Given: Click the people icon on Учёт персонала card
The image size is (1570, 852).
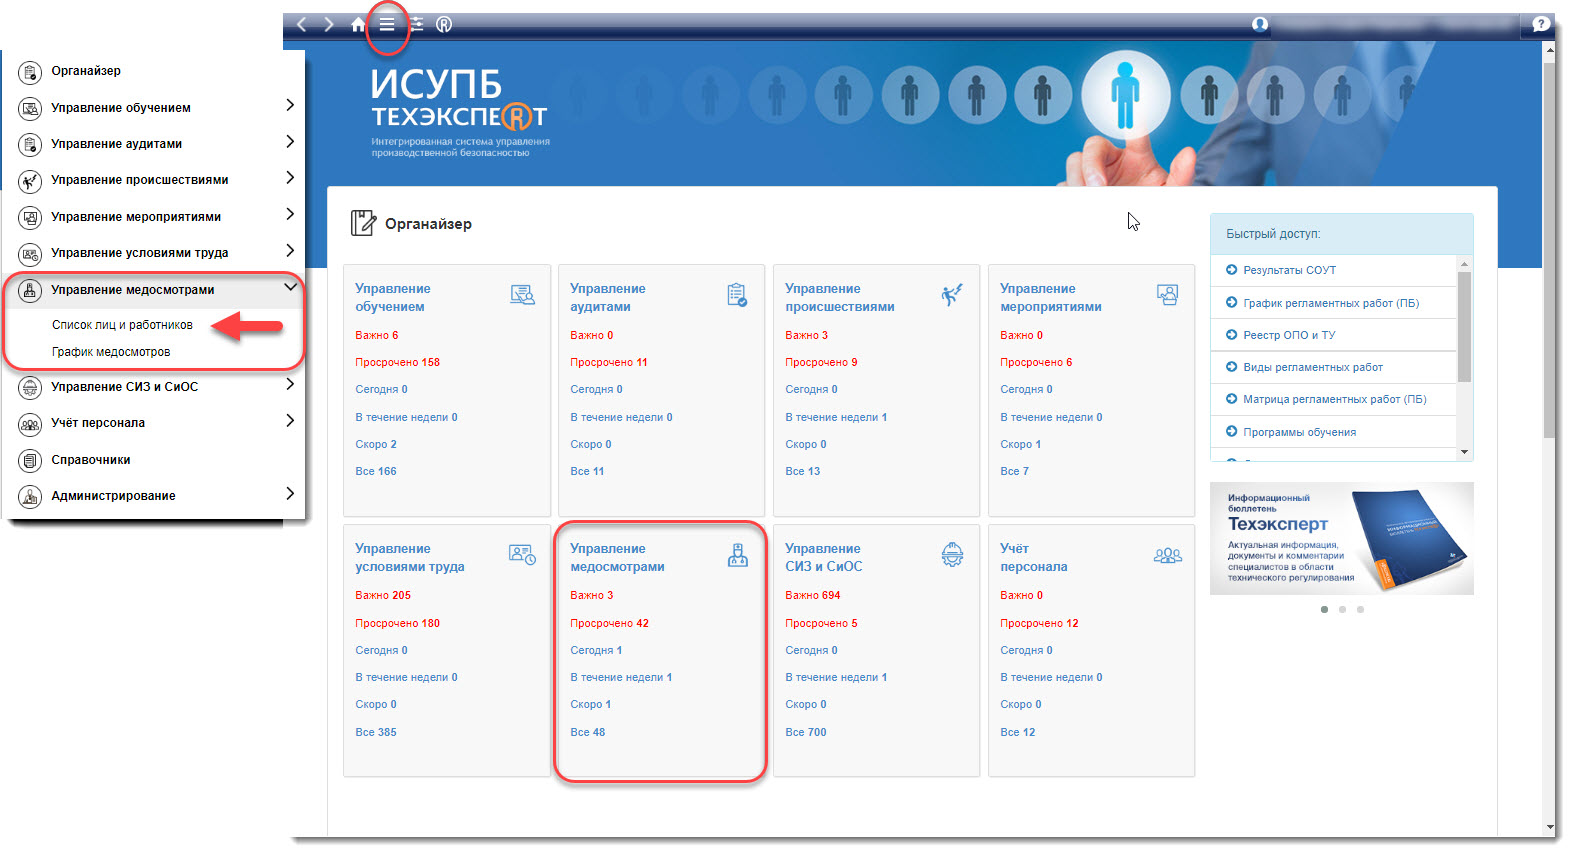Looking at the screenshot, I should (x=1167, y=555).
